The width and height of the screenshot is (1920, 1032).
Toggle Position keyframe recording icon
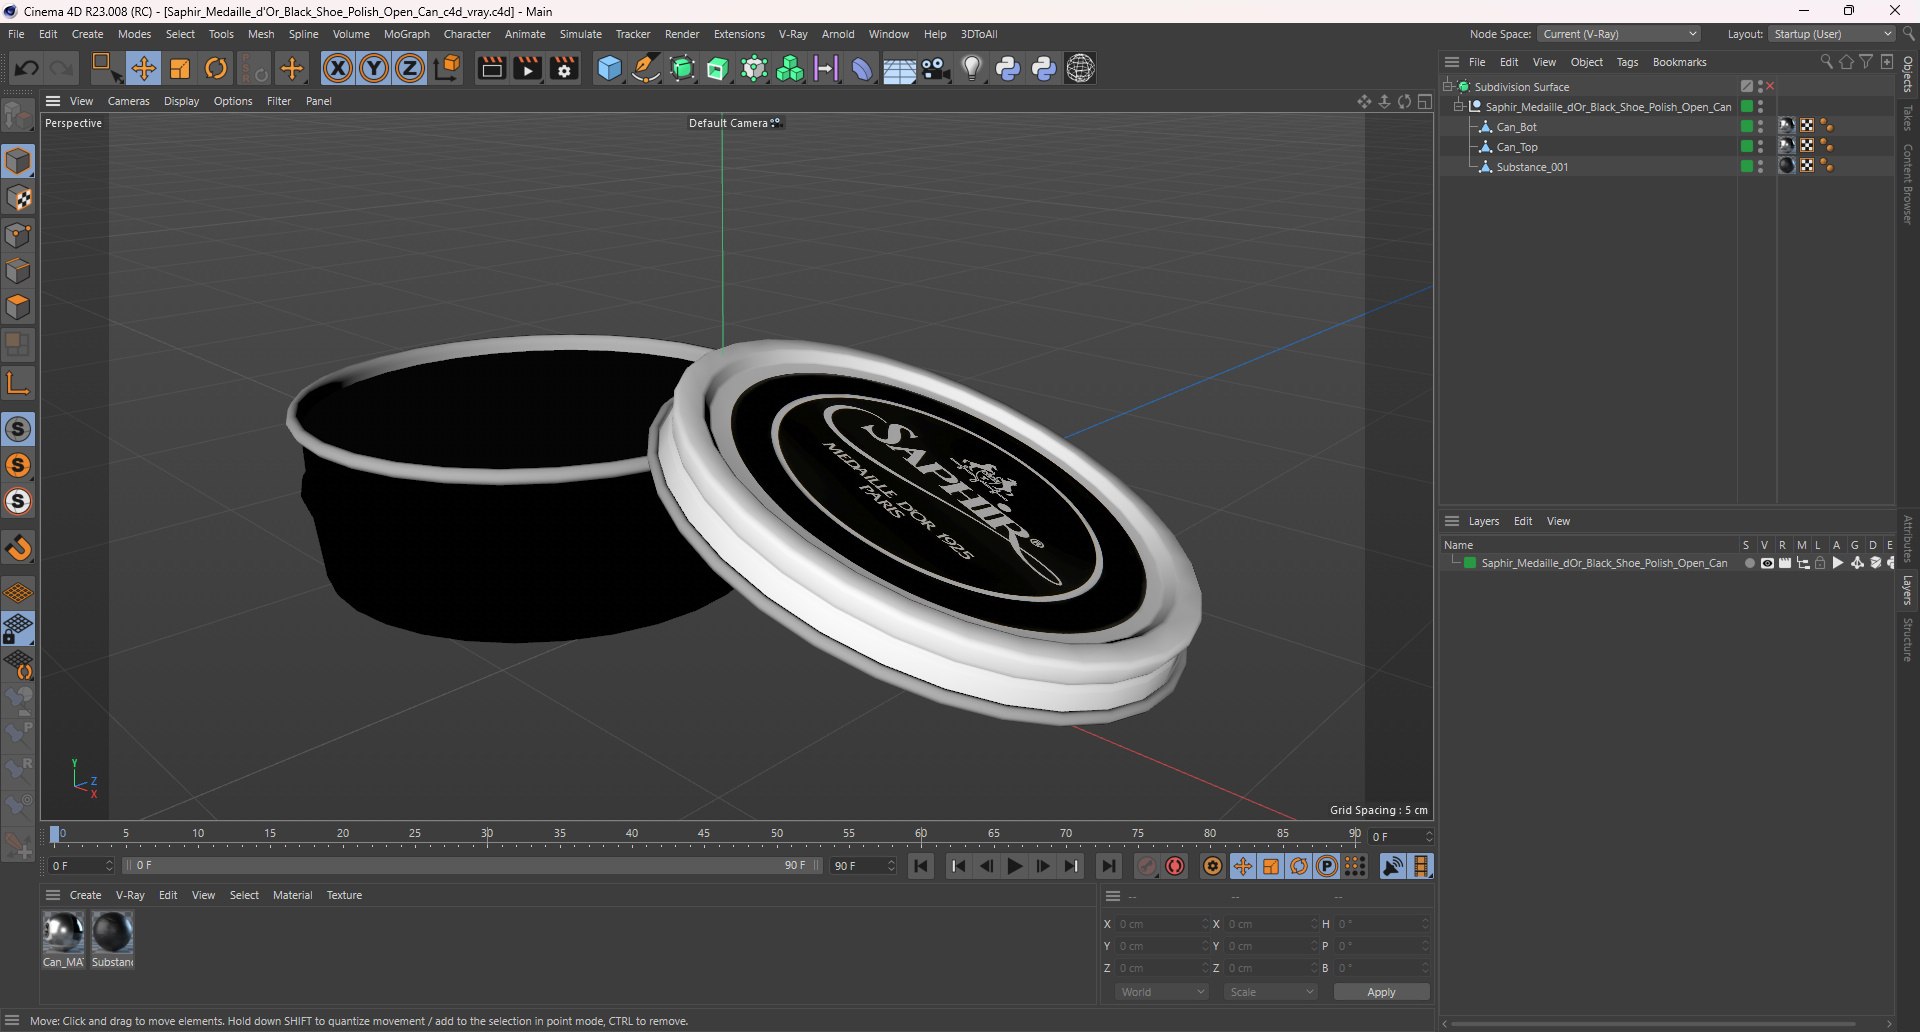1243,866
